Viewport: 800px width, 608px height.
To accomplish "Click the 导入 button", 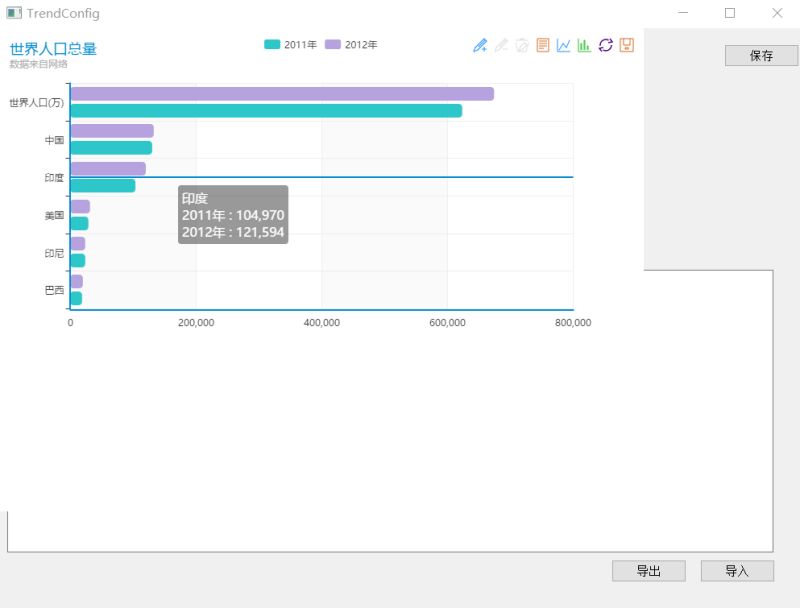I will tap(738, 570).
